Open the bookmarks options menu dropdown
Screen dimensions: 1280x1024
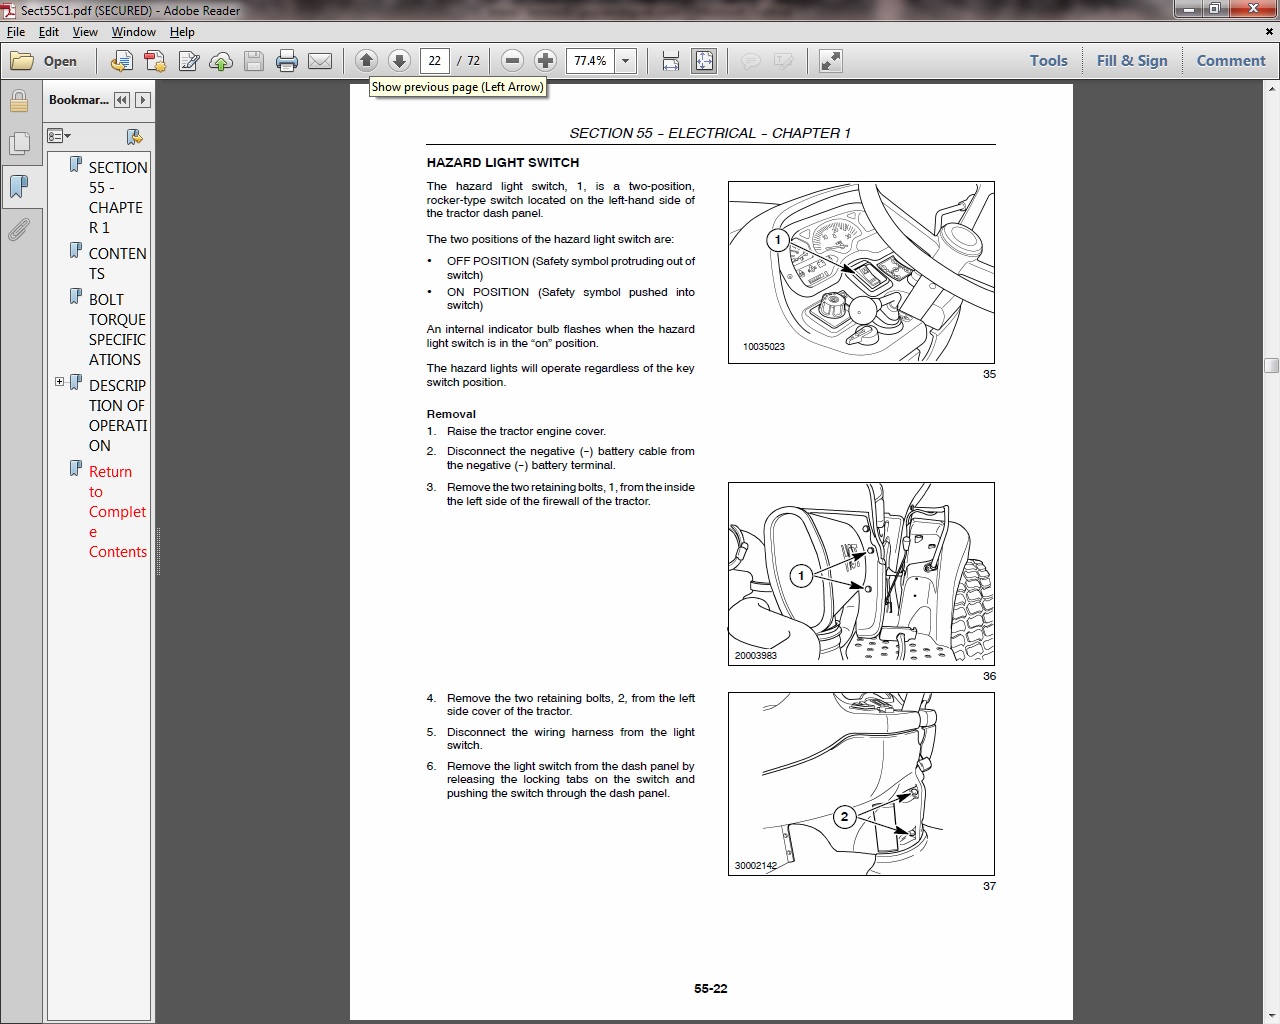tap(59, 136)
